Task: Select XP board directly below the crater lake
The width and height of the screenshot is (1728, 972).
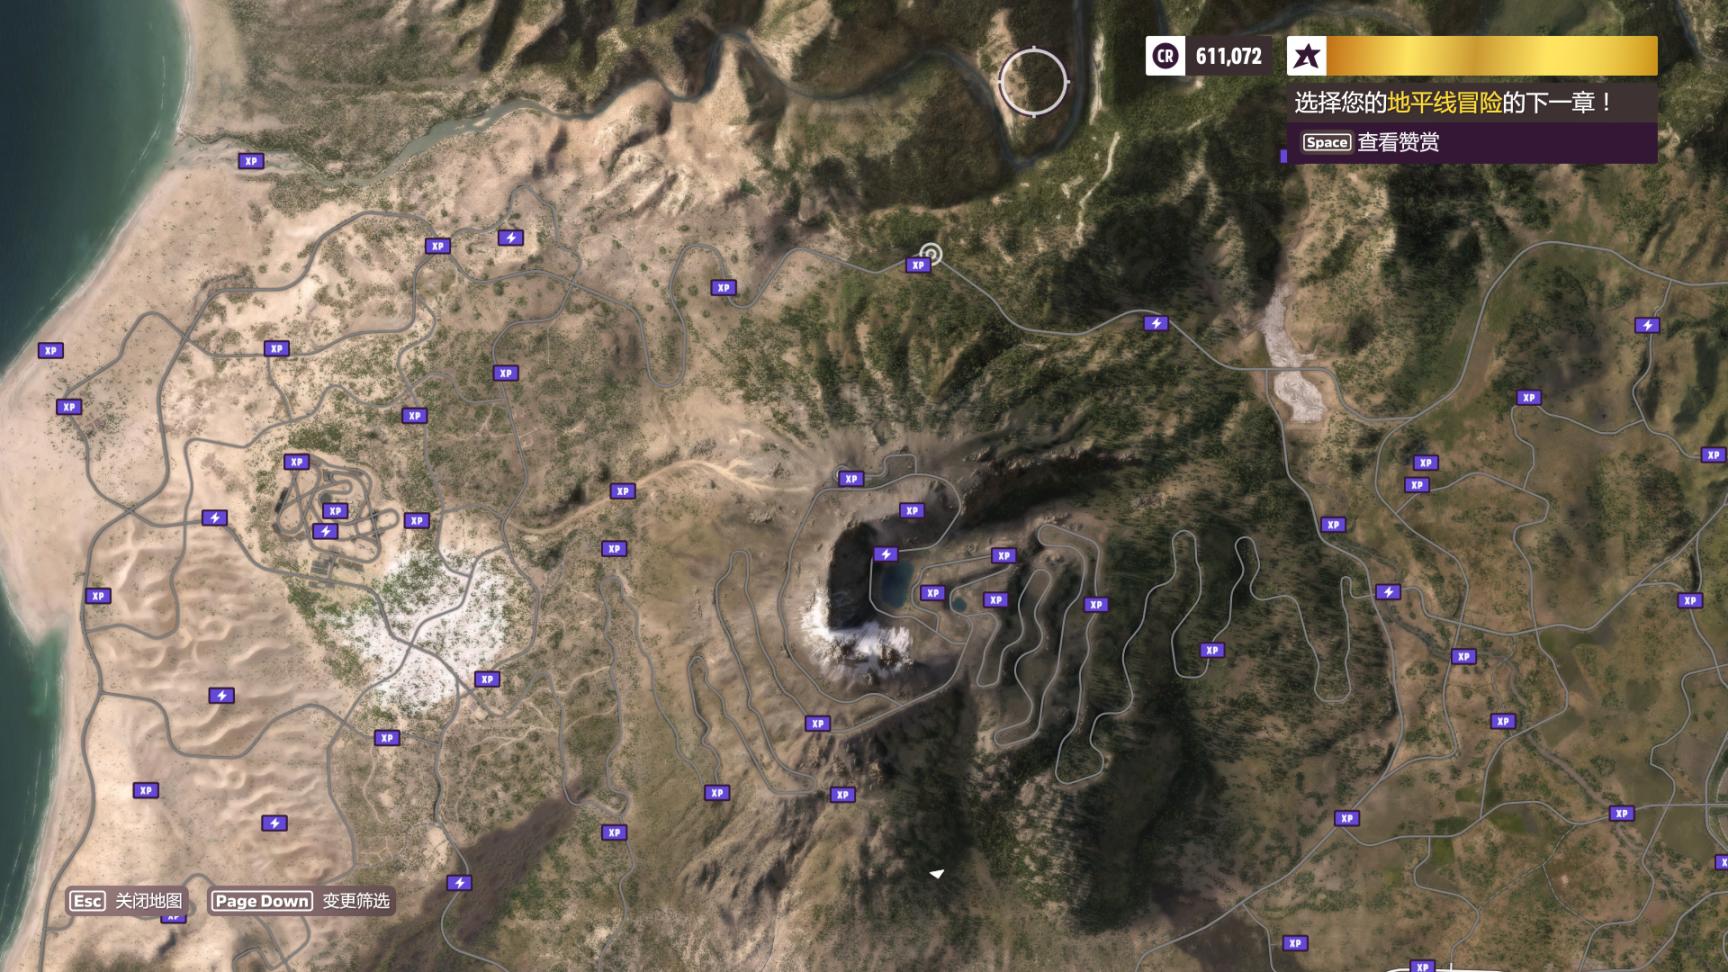Action: 932,593
